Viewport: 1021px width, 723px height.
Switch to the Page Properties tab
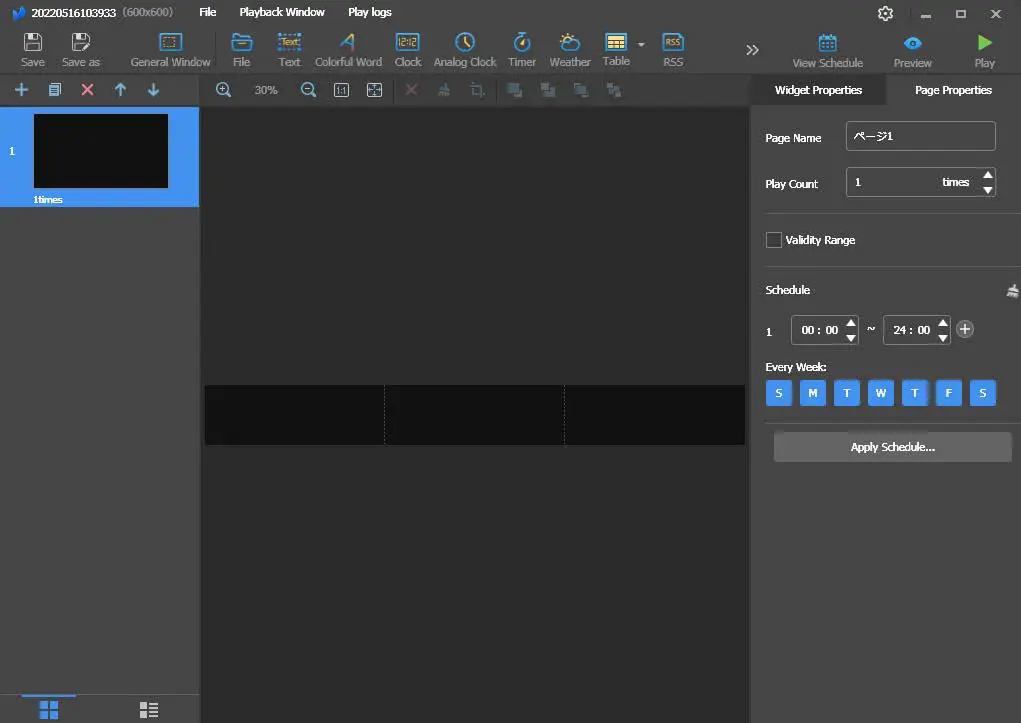click(x=951, y=89)
